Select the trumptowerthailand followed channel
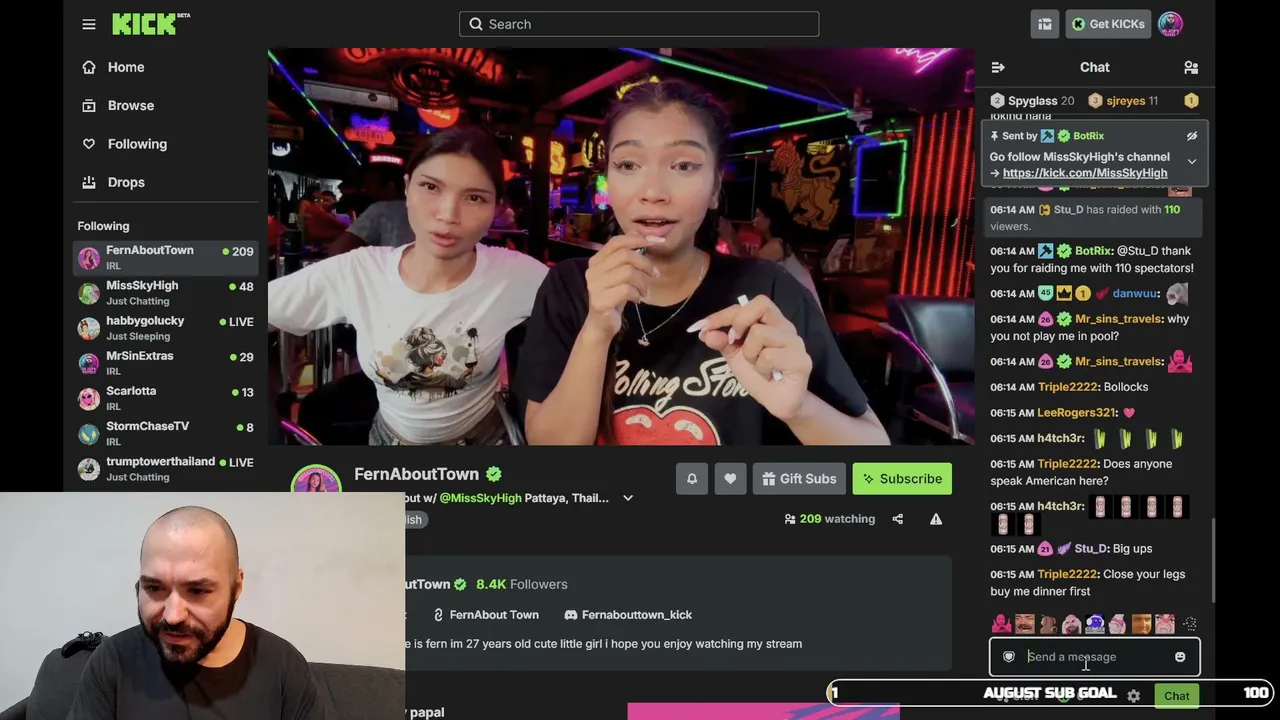Image resolution: width=1280 pixels, height=720 pixels. tap(167, 468)
